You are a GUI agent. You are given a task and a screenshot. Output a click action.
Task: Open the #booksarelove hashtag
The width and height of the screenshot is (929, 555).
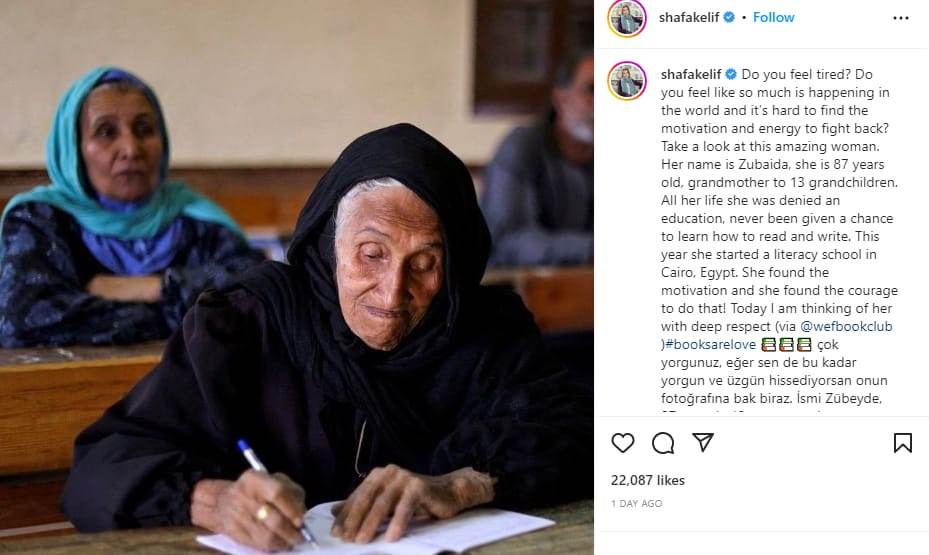[x=710, y=344]
